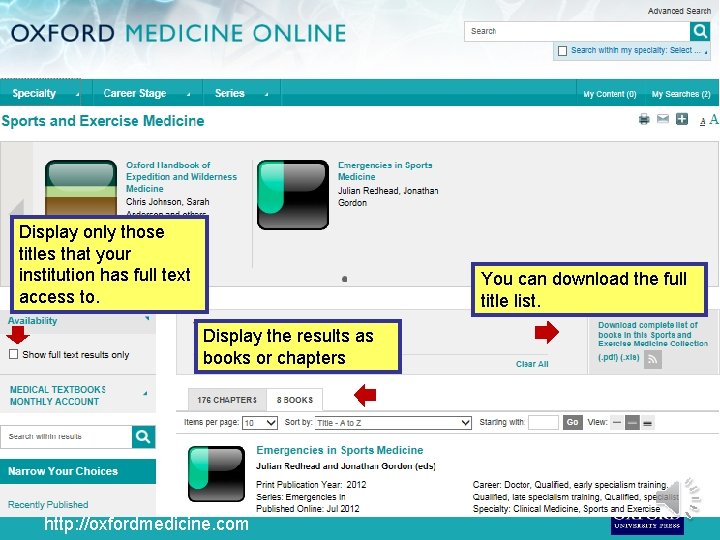The image size is (720, 540).
Task: Open the RSS feed icon
Action: [x=652, y=359]
